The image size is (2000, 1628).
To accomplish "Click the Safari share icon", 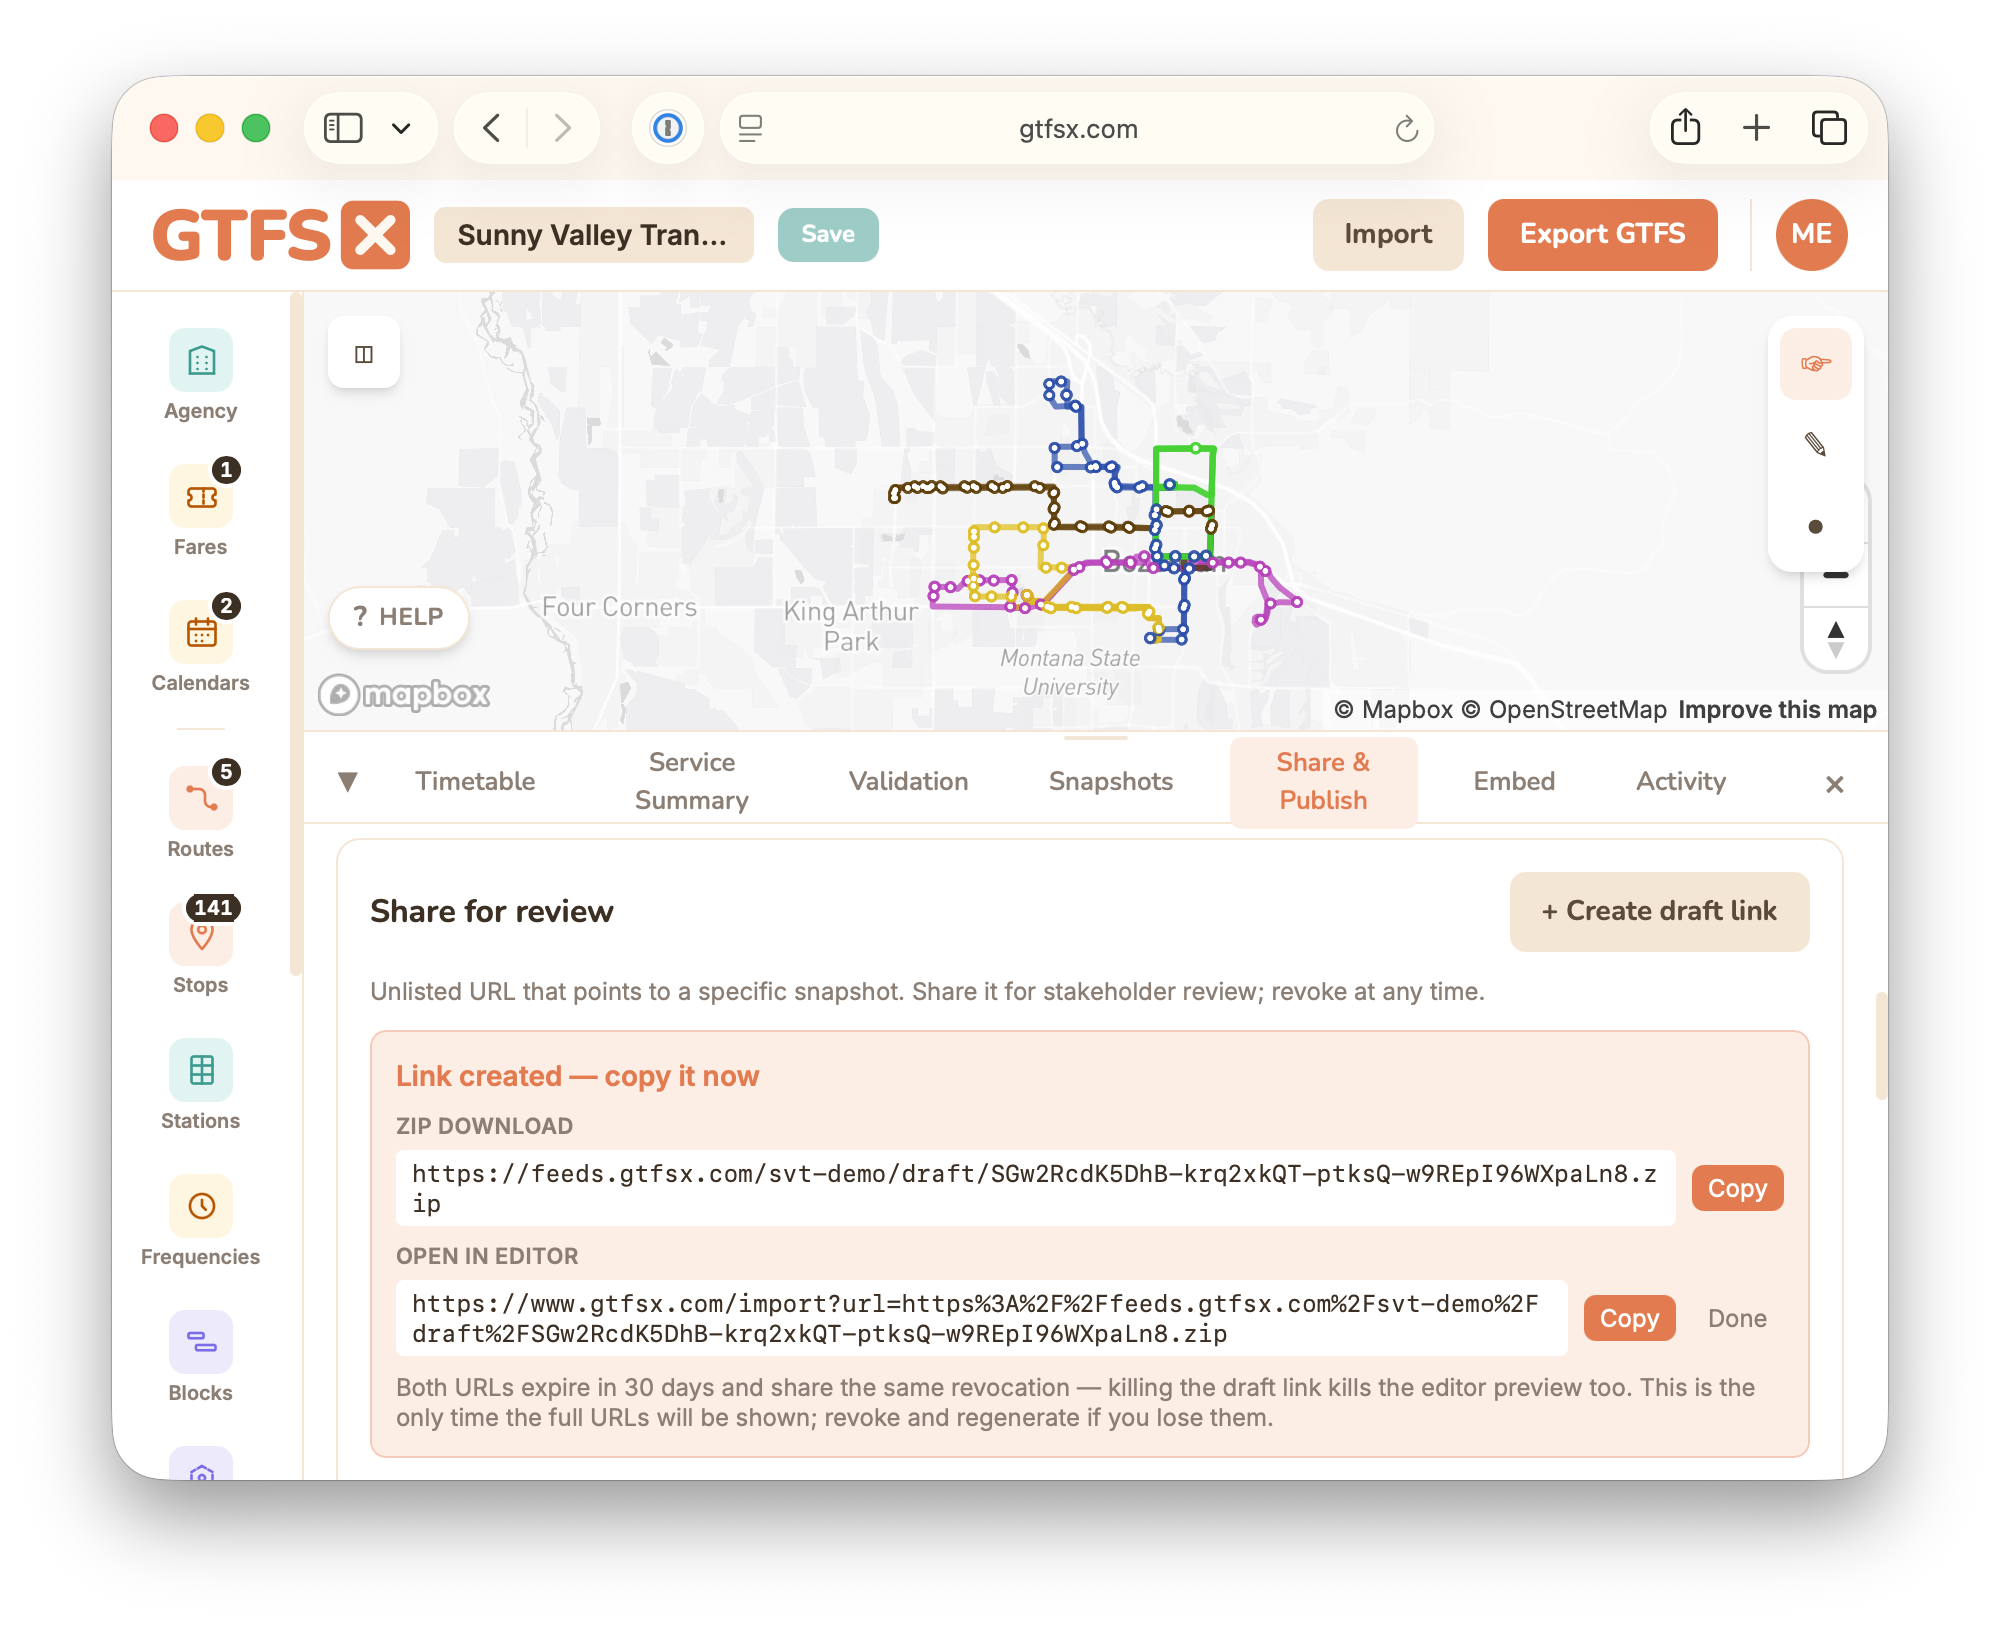I will 1685,128.
